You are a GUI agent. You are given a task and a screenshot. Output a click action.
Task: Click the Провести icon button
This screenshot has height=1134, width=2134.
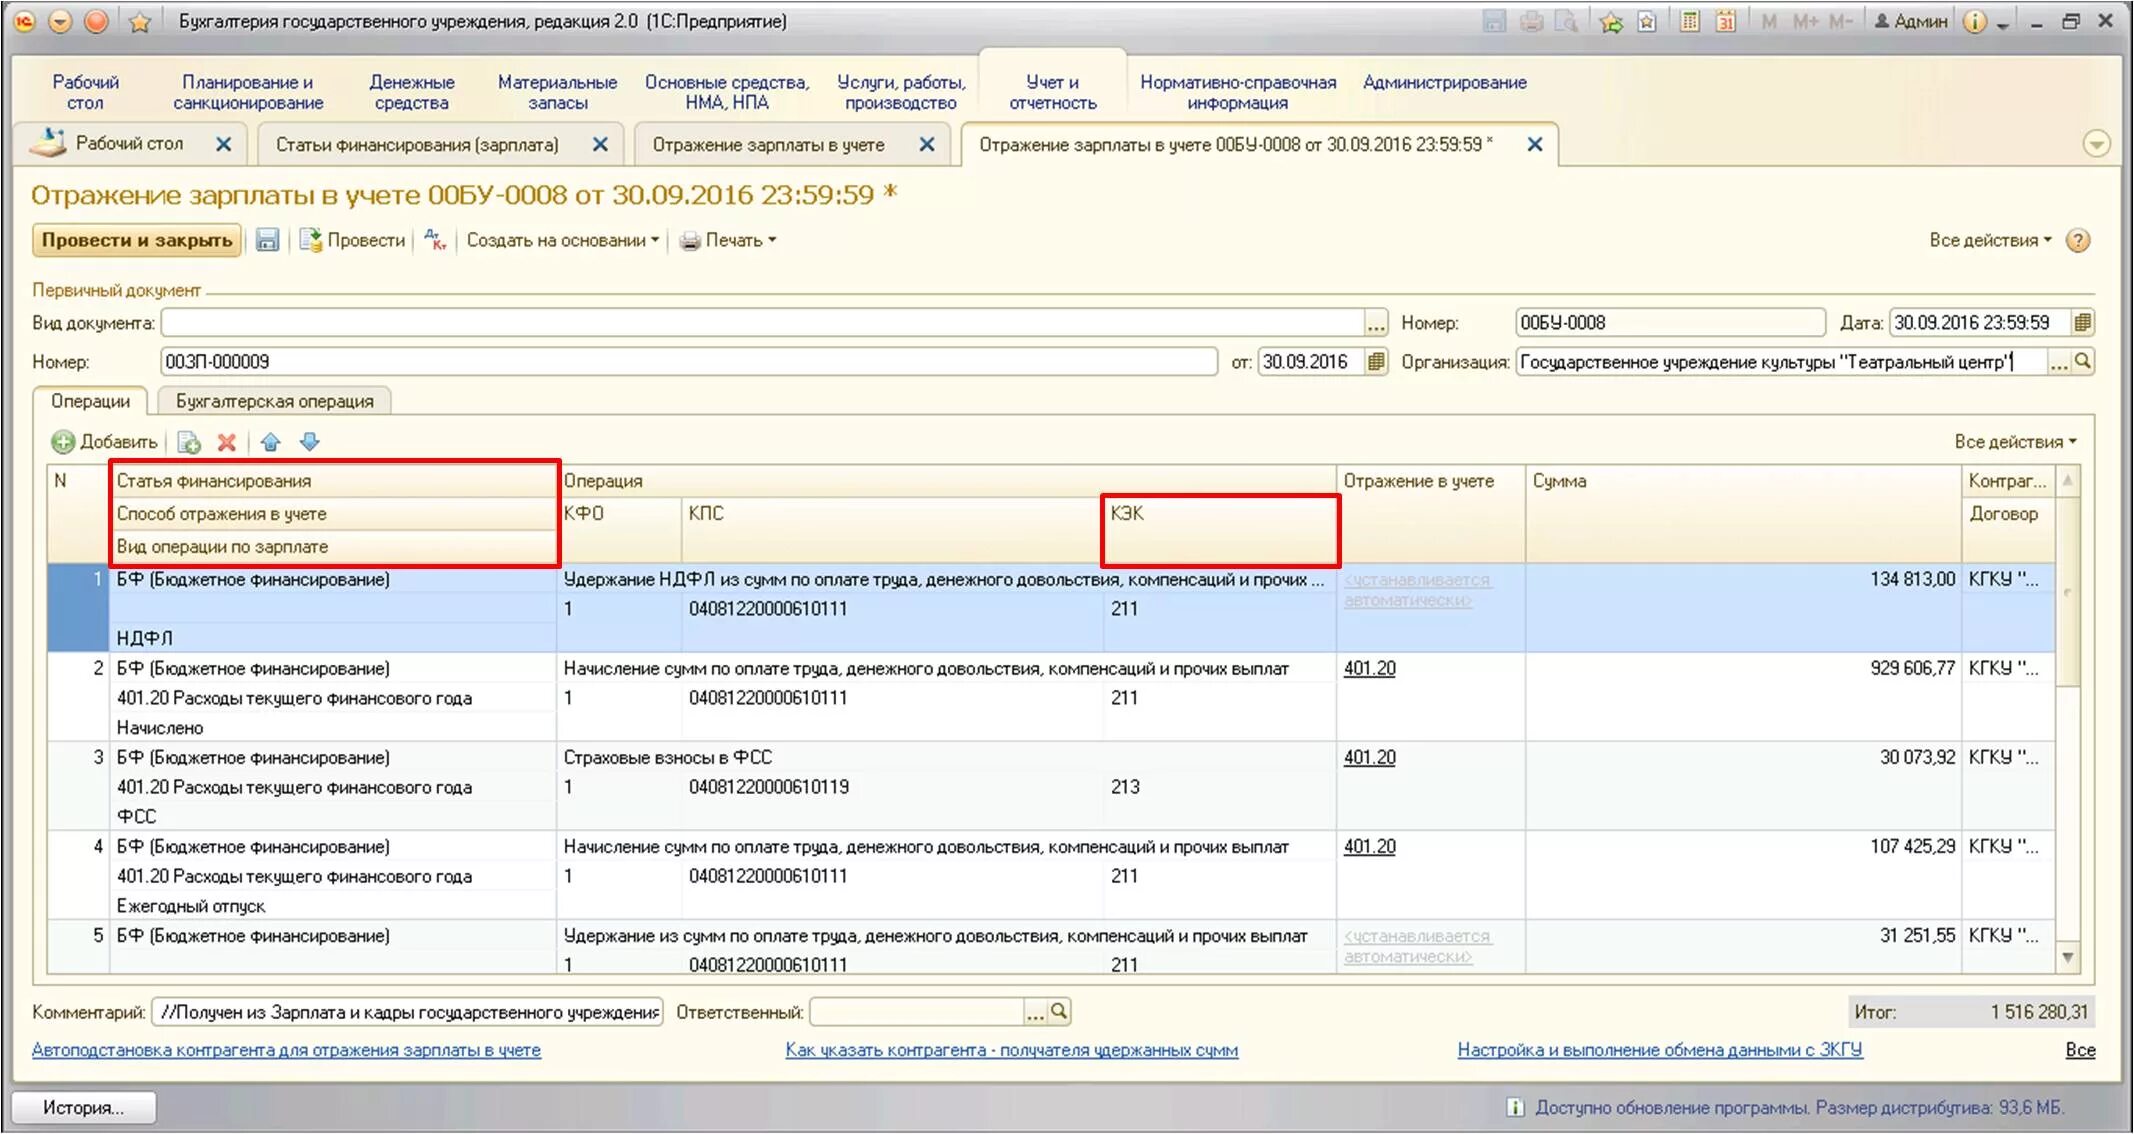tap(313, 244)
